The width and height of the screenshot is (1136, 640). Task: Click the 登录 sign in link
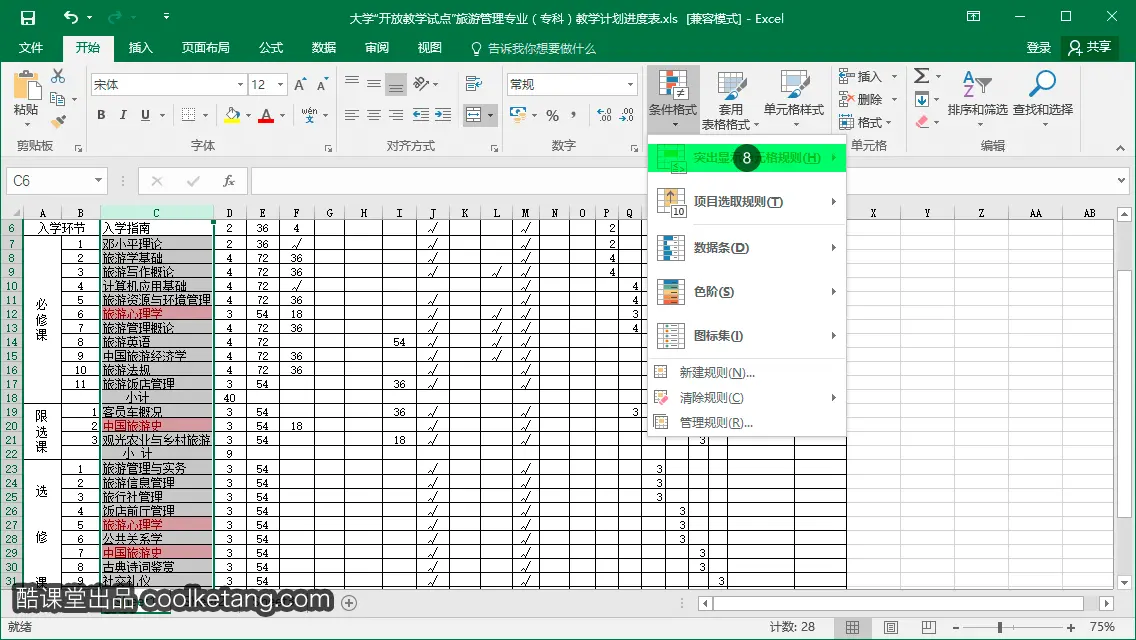click(1038, 48)
